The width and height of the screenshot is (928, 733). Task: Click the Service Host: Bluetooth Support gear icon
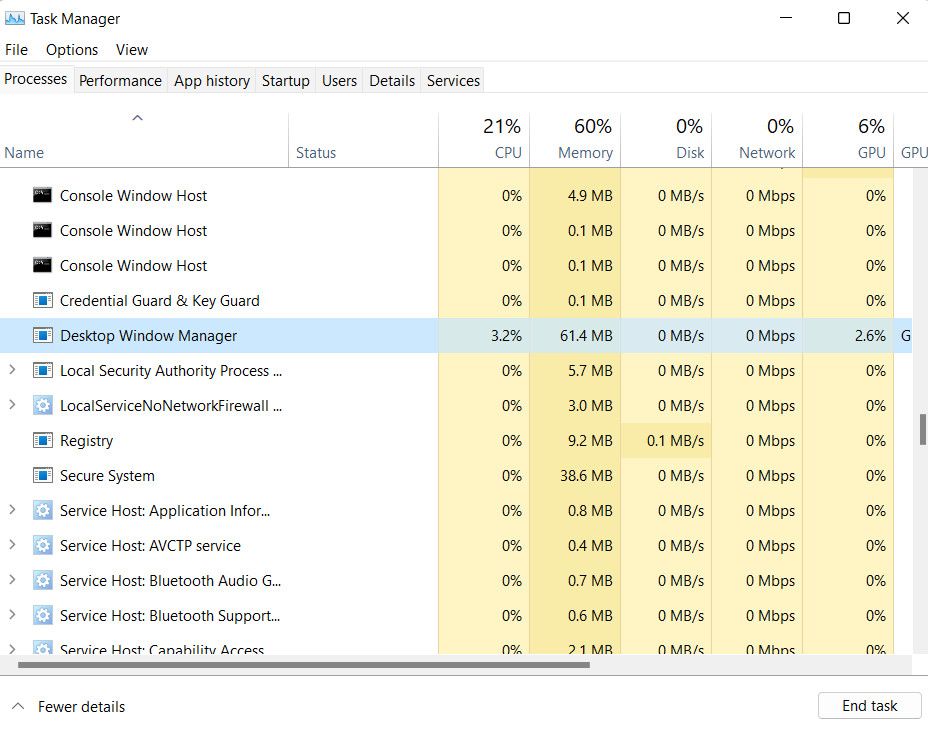pyautogui.click(x=43, y=615)
